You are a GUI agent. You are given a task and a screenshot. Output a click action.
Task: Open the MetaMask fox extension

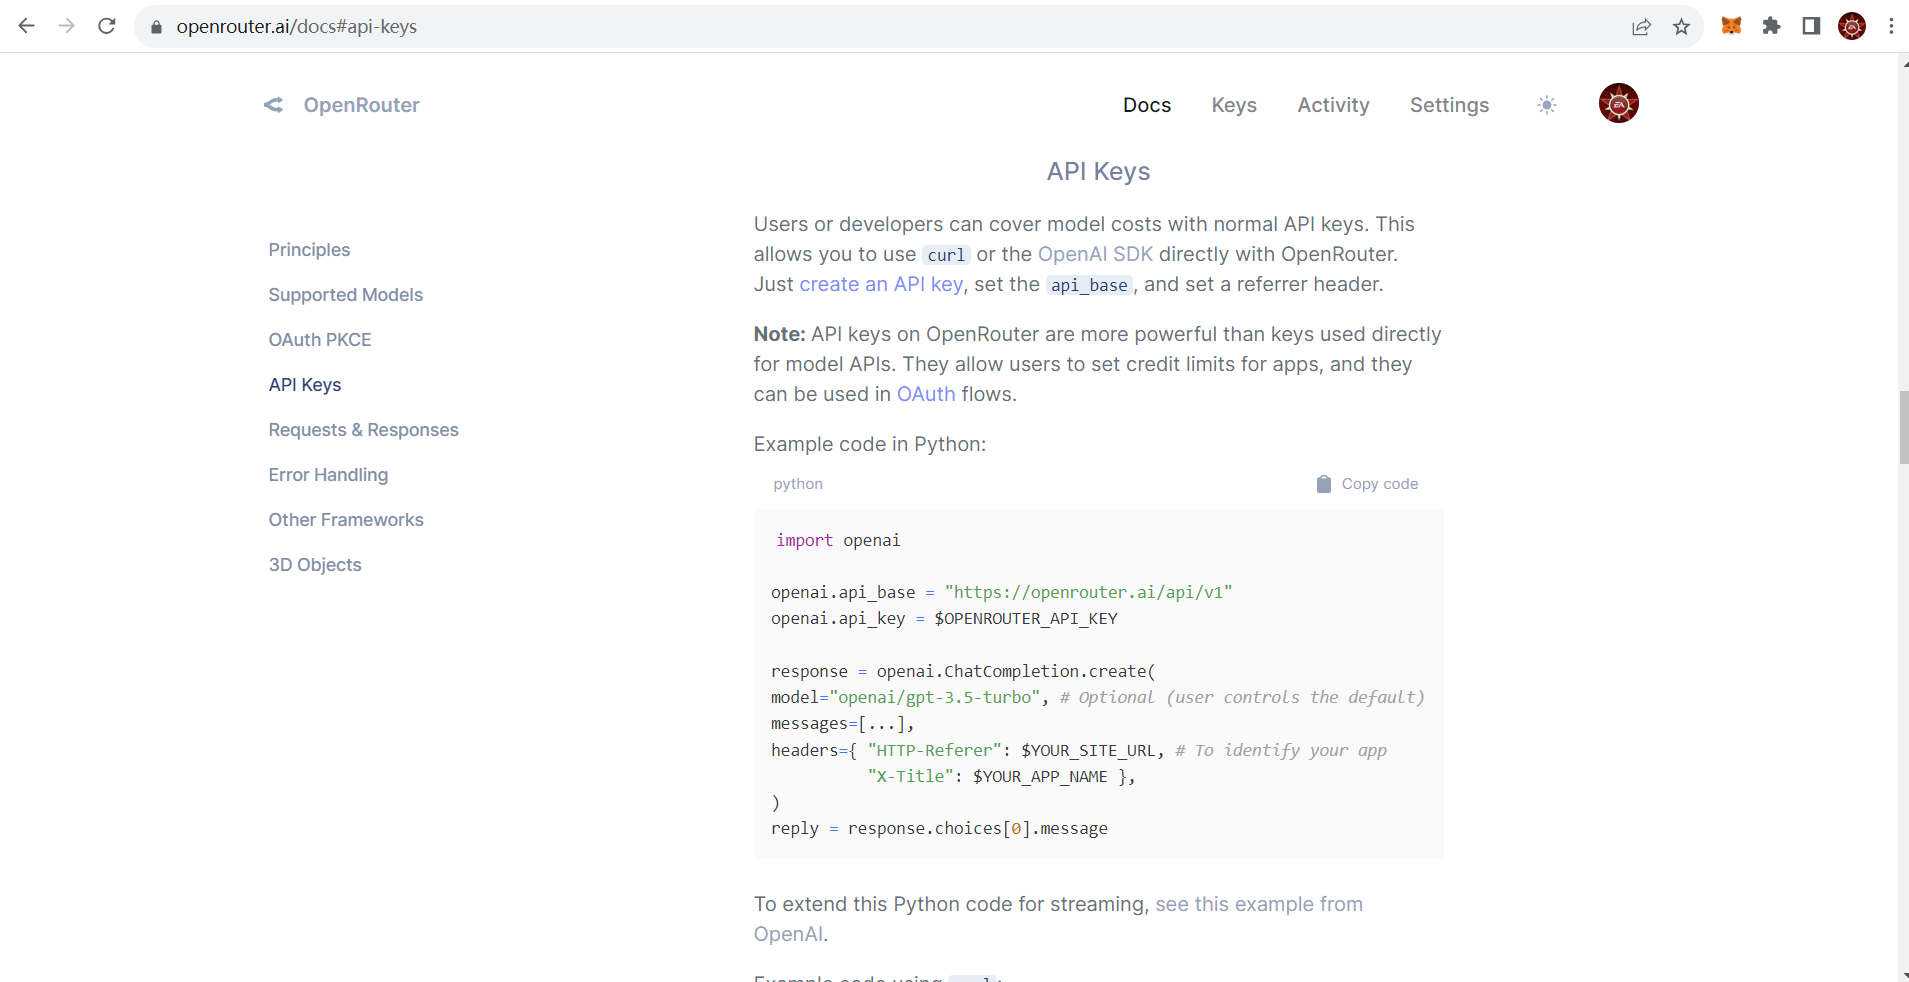[x=1731, y=26]
